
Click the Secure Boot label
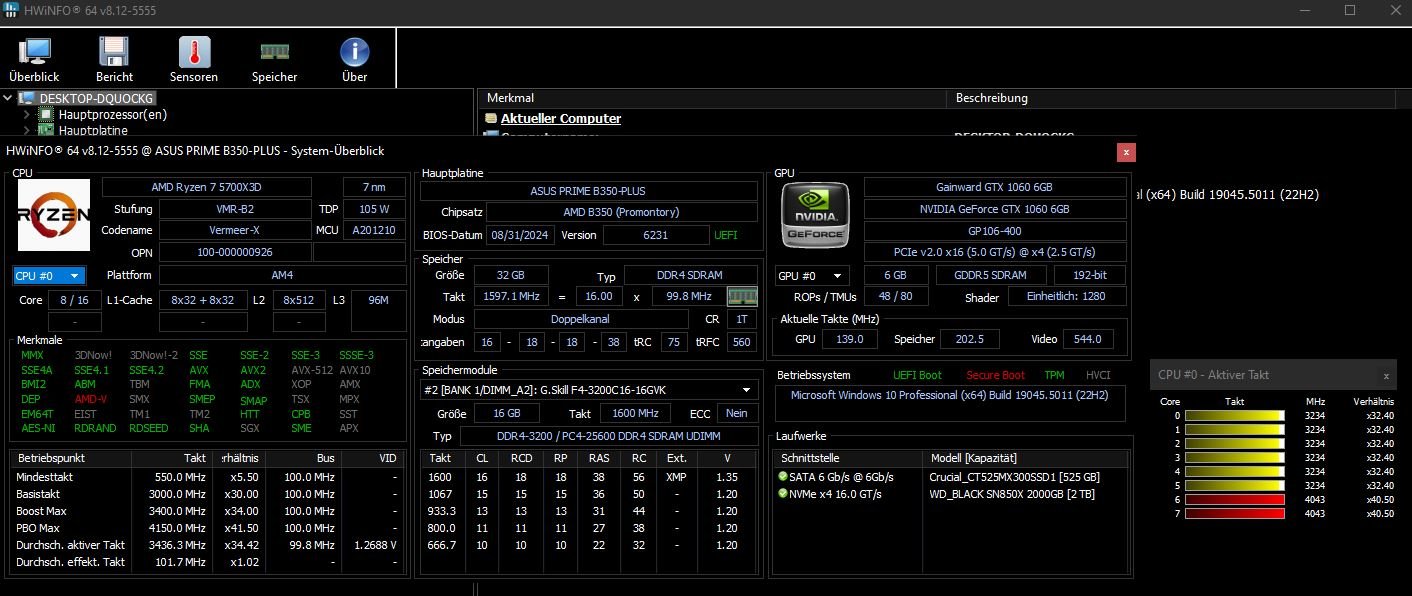pyautogui.click(x=995, y=375)
